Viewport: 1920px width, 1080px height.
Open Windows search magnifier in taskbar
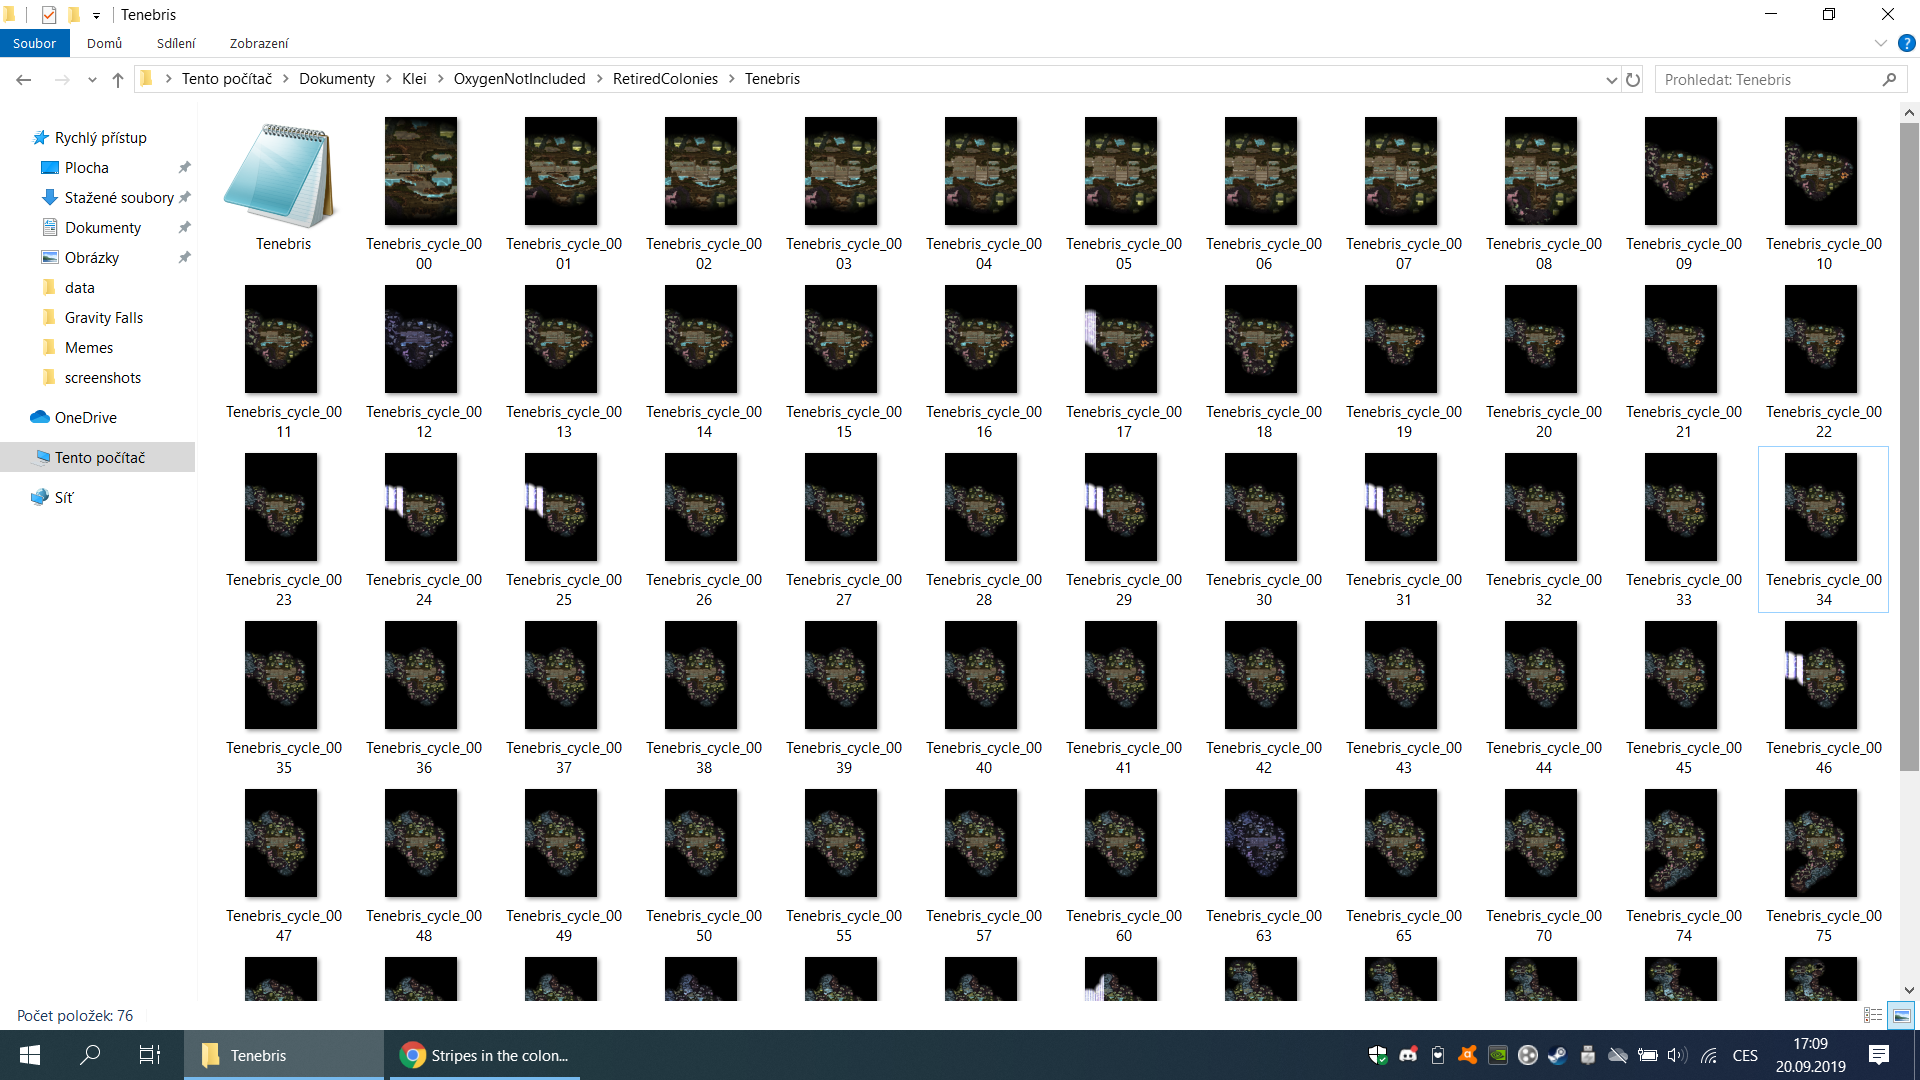[90, 1055]
